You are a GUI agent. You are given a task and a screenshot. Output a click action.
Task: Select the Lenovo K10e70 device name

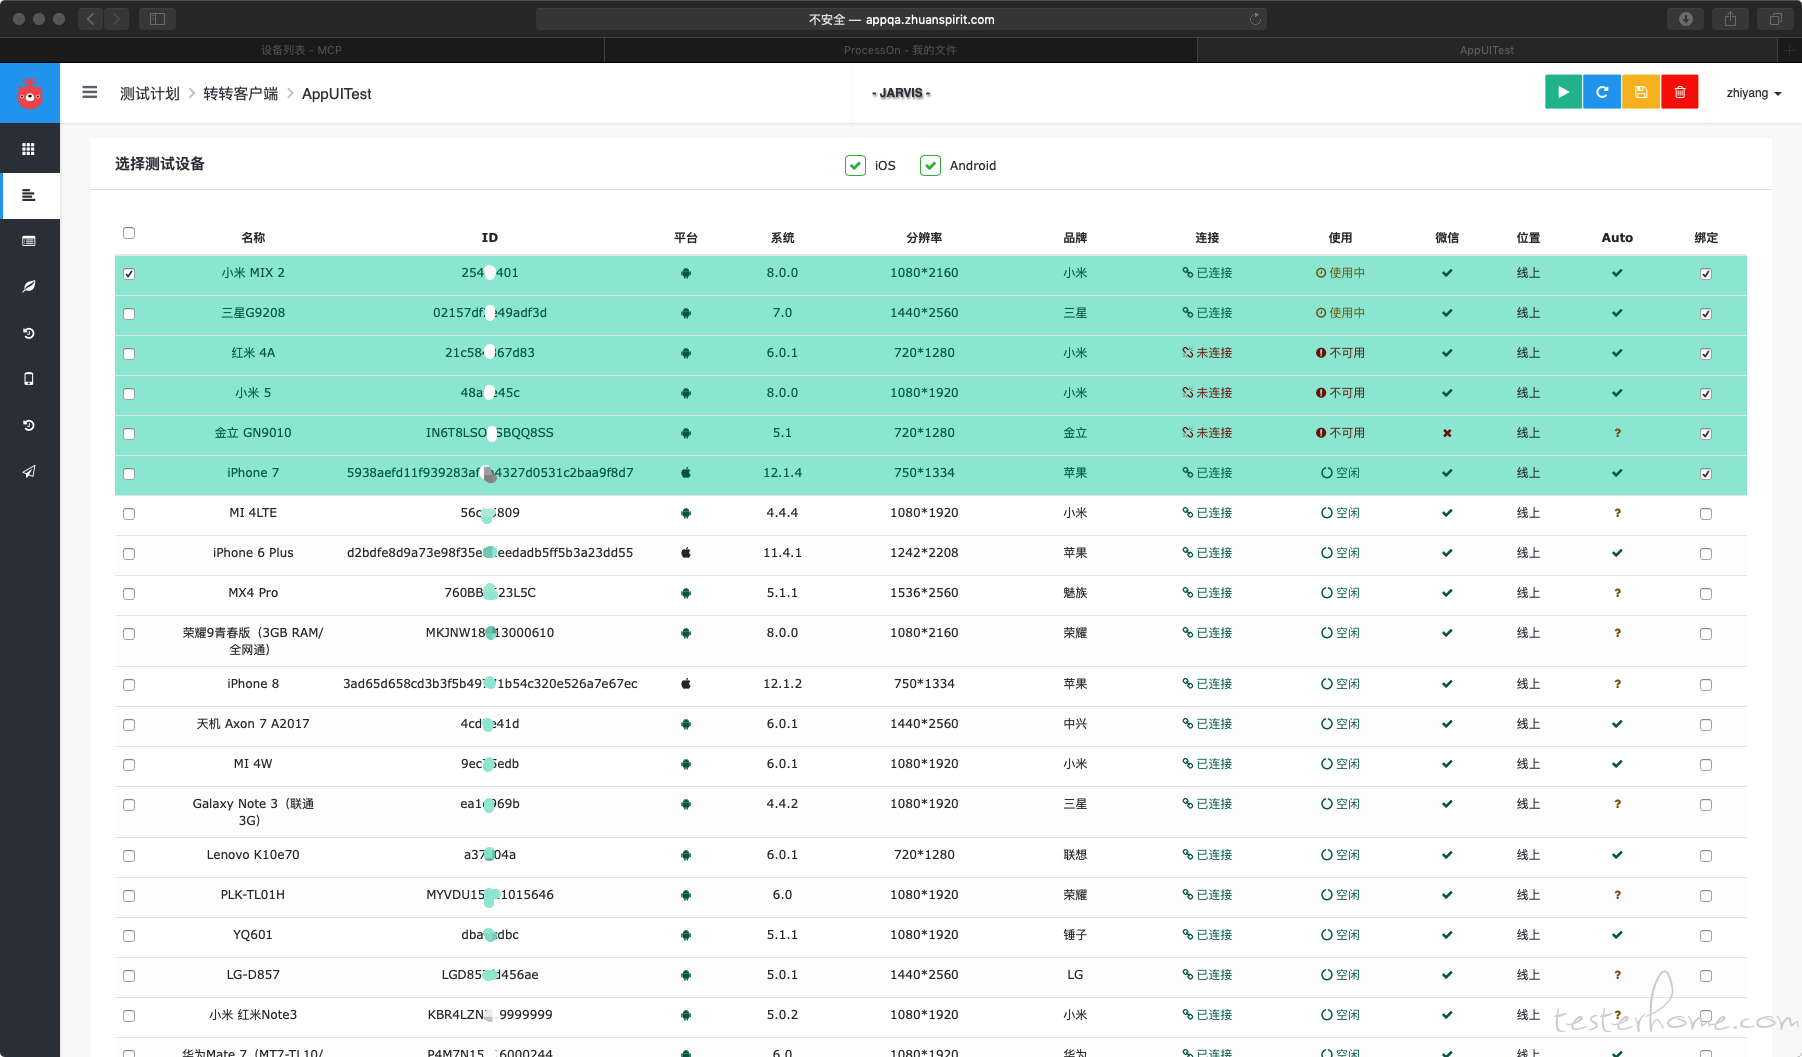[x=253, y=855]
